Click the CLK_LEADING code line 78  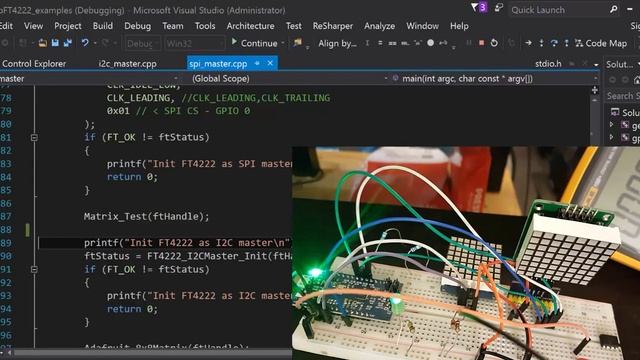(218, 98)
